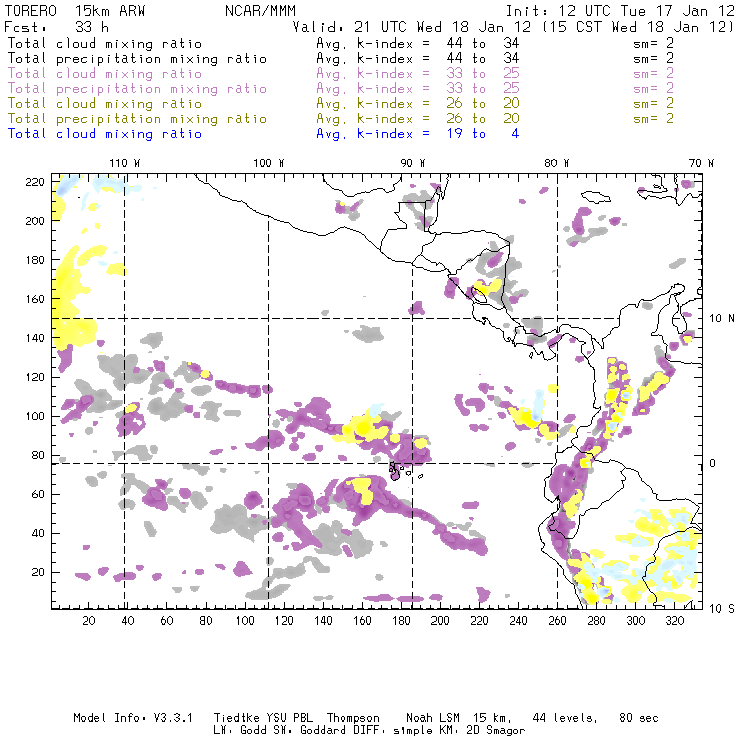This screenshot has width=740, height=740.
Task: Click the '320' horizontal axis tick label
Action: tap(674, 621)
